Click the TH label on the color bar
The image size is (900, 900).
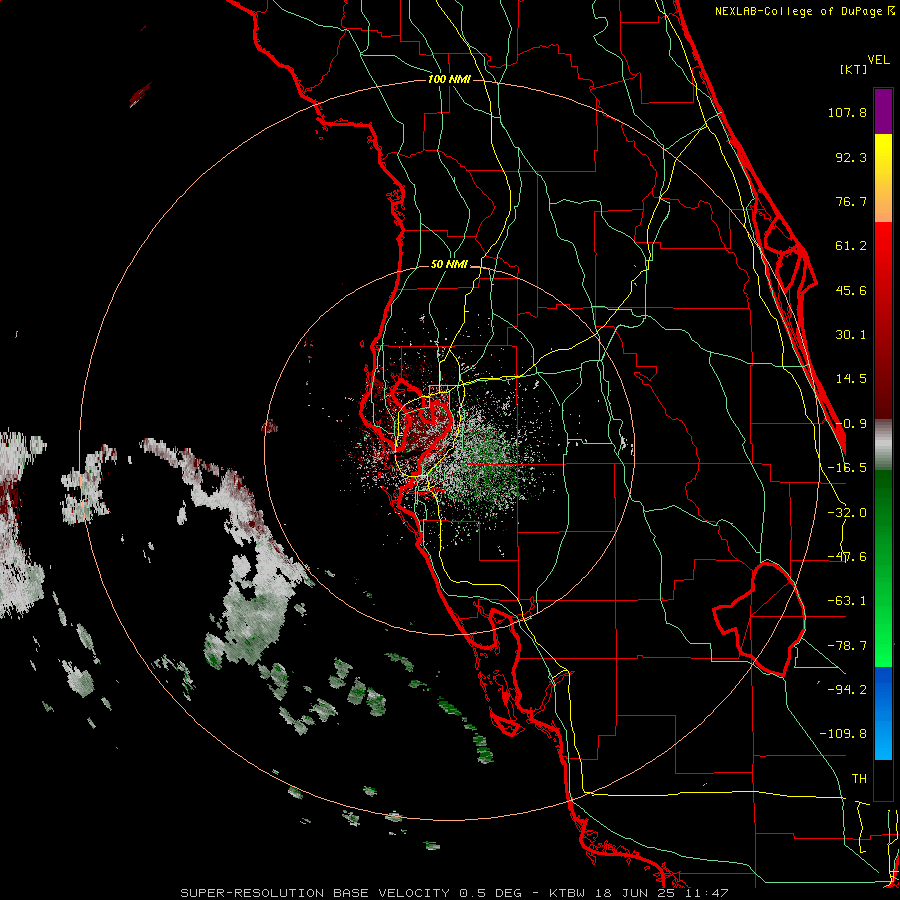(x=859, y=779)
